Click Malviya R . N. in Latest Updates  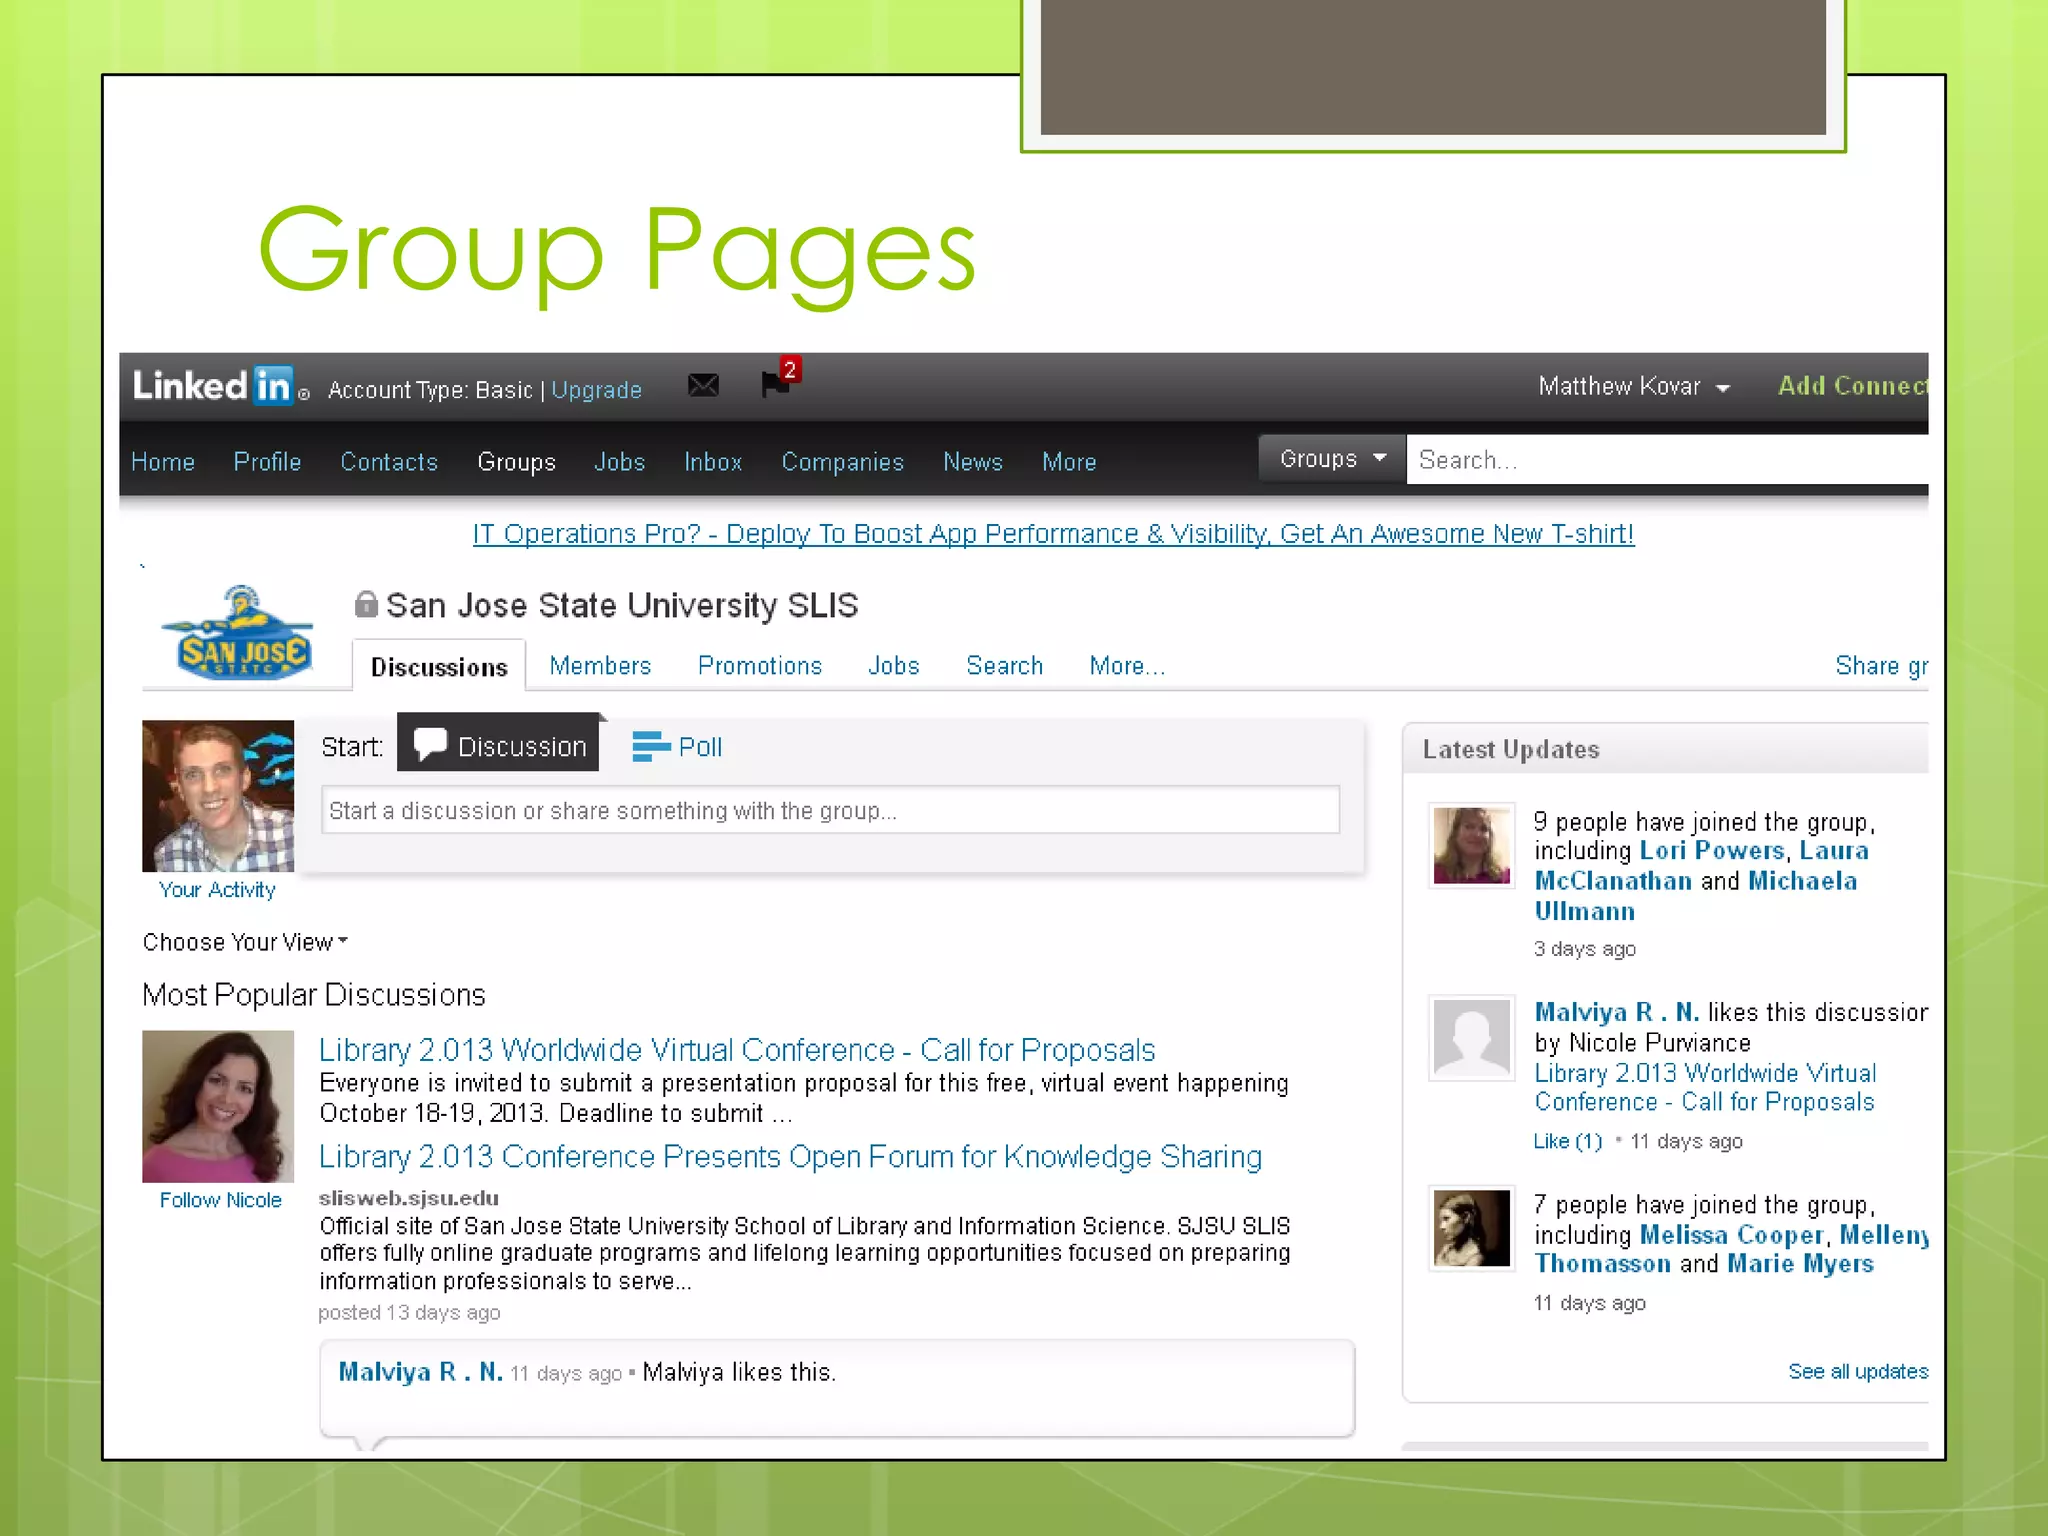[1617, 1012]
